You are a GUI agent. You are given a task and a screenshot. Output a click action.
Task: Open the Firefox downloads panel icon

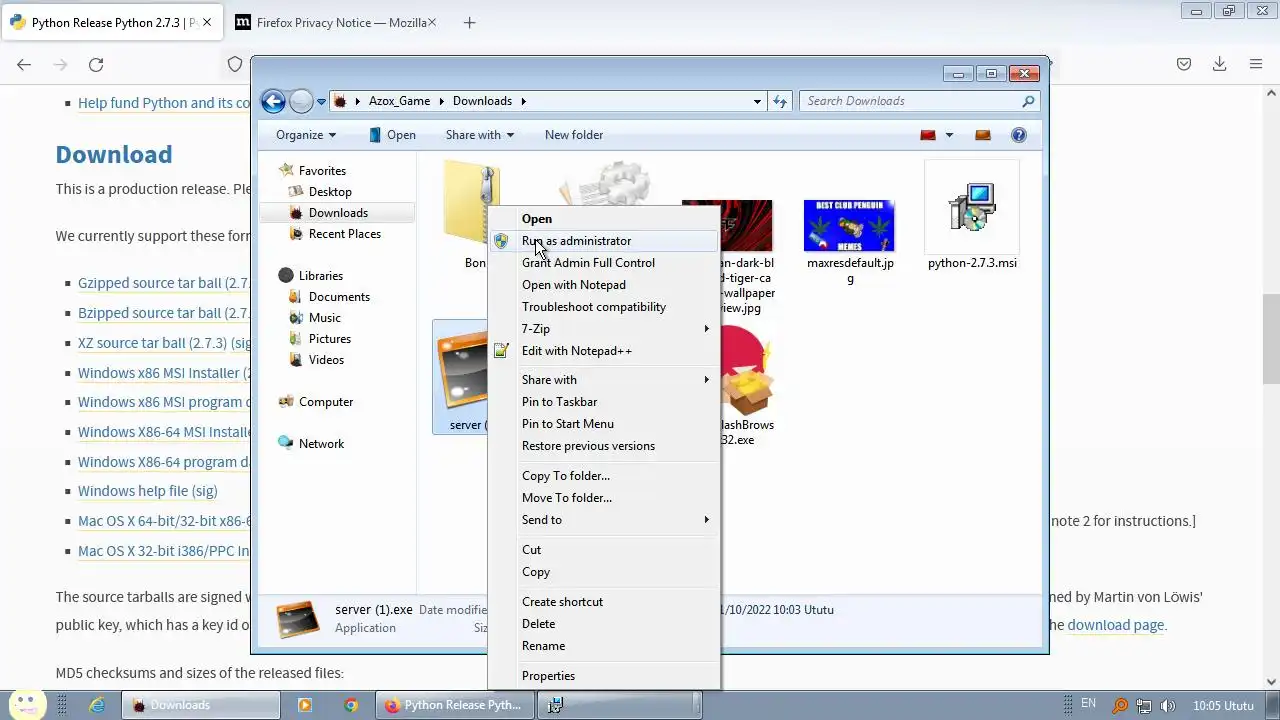coord(1219,64)
